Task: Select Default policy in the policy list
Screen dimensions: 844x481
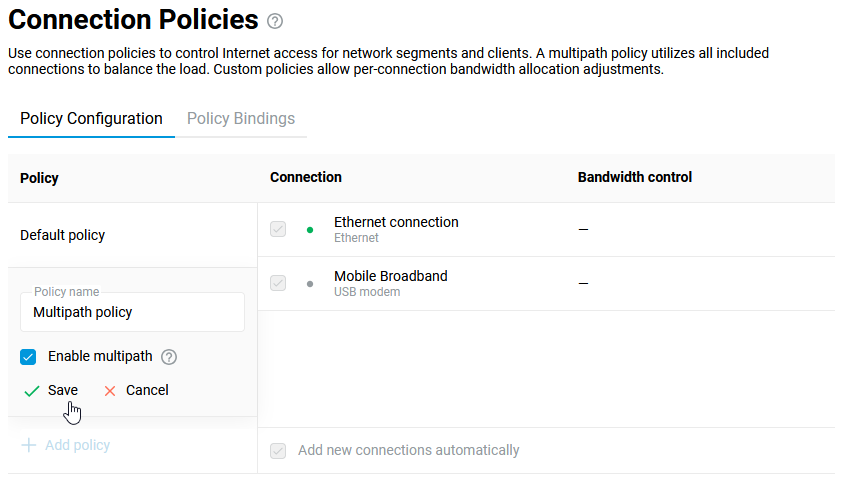Action: click(x=62, y=236)
